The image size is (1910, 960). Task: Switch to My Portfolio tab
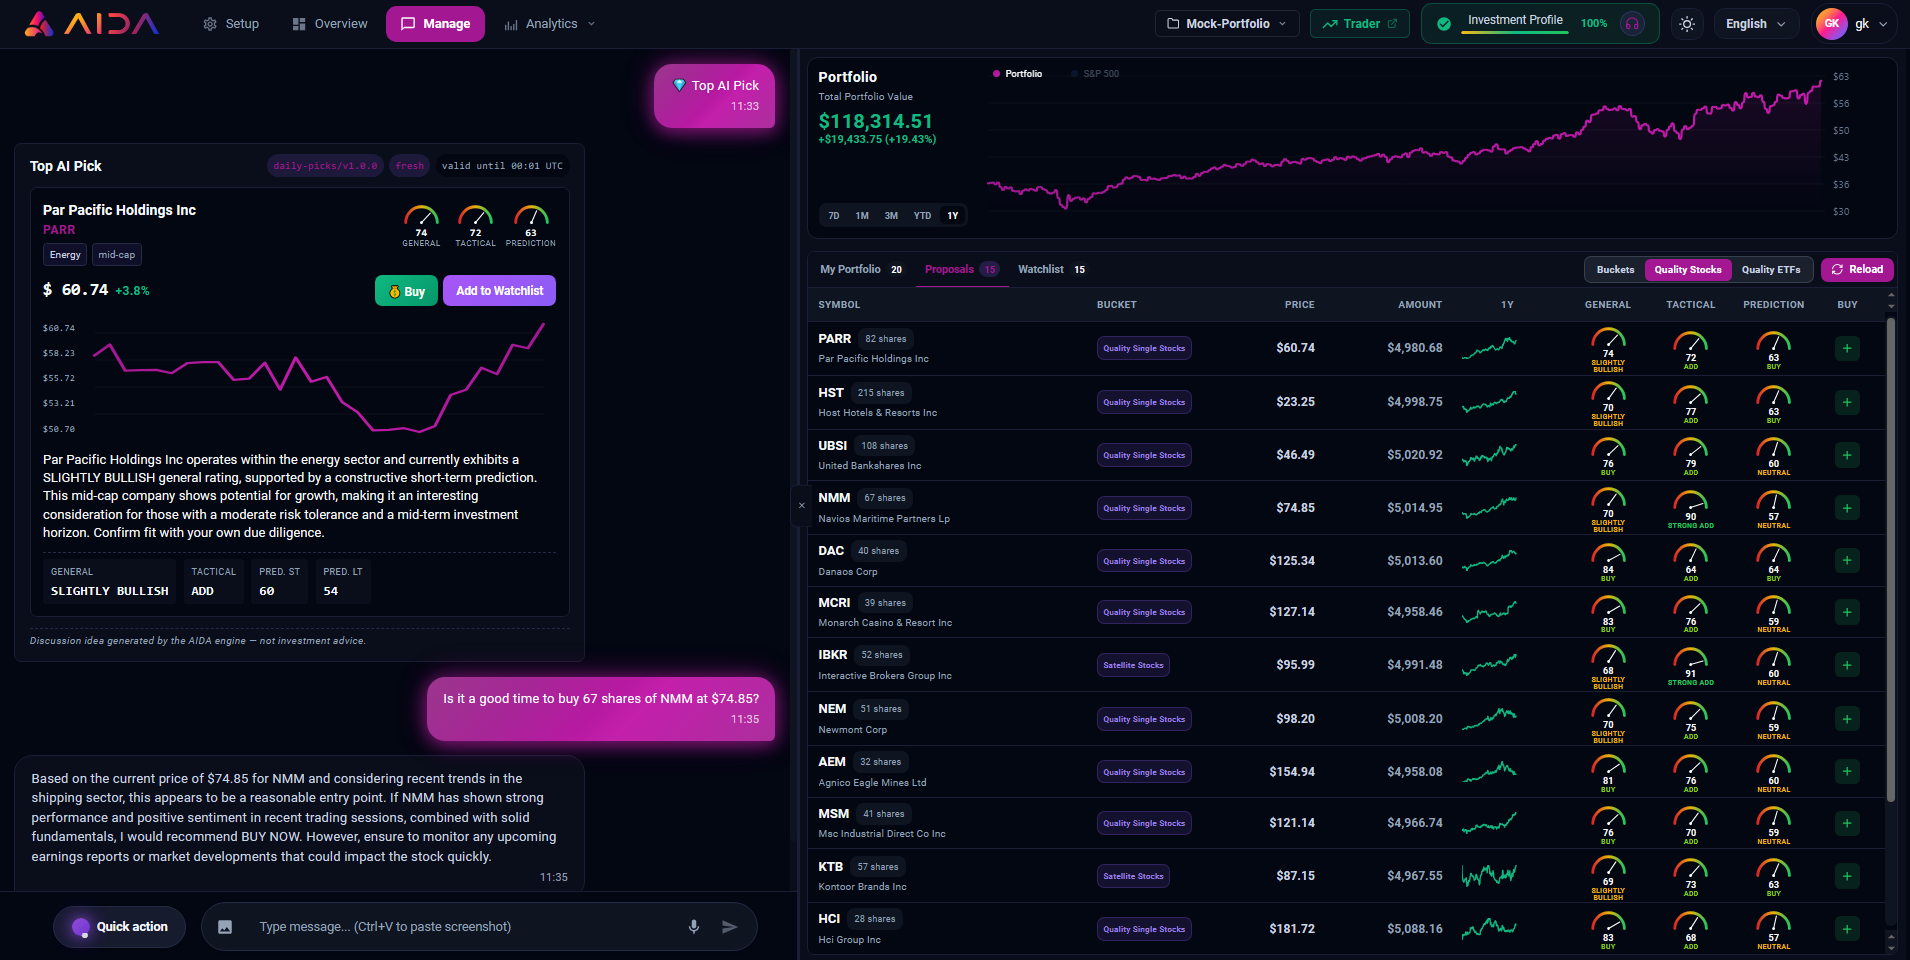861,270
